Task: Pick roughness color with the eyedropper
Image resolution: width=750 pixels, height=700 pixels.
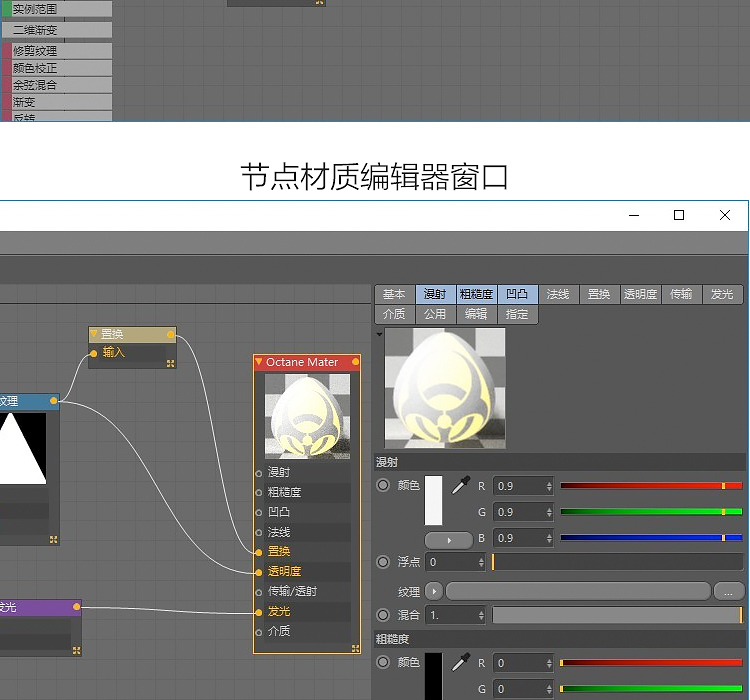Action: [x=461, y=662]
